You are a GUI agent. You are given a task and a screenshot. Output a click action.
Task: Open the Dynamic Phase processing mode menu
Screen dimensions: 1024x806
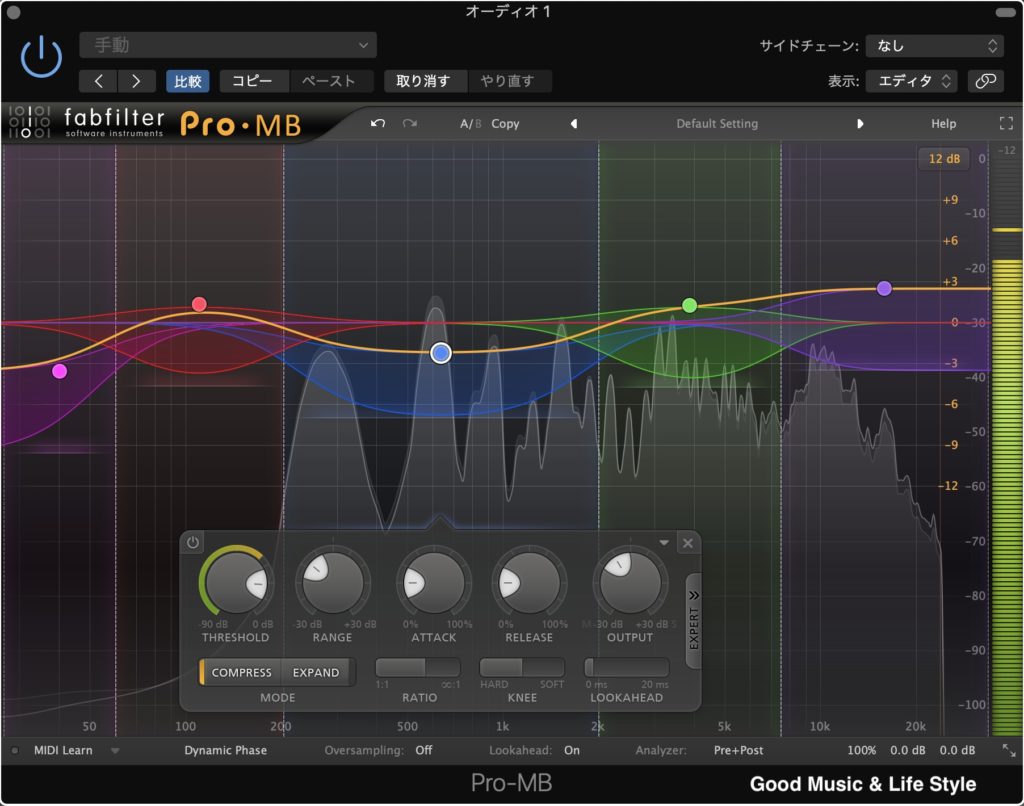point(225,750)
